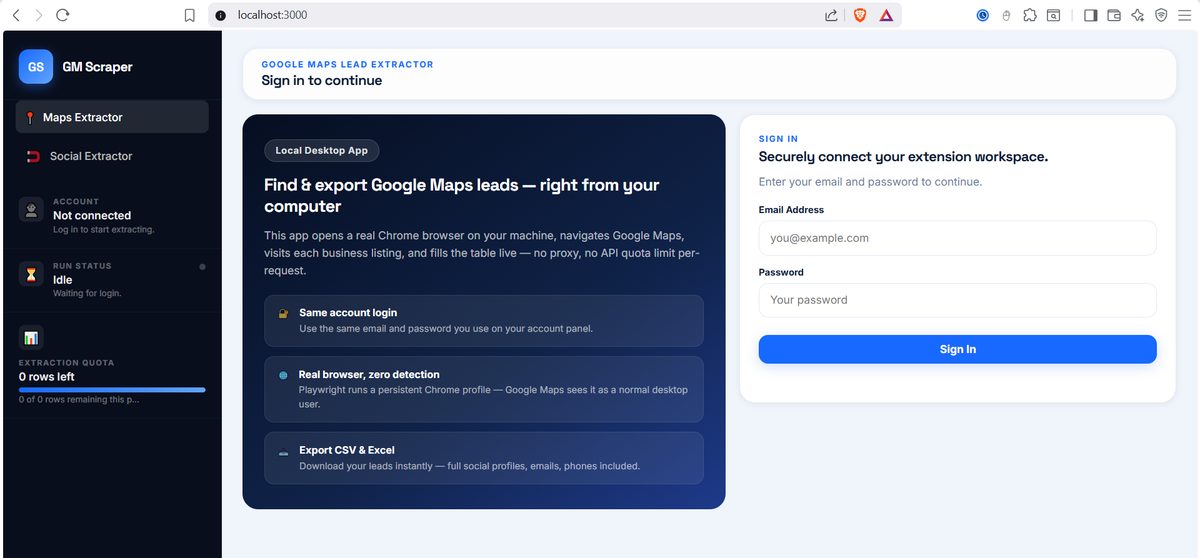
Task: Click the Local Desktop App badge
Action: click(321, 150)
